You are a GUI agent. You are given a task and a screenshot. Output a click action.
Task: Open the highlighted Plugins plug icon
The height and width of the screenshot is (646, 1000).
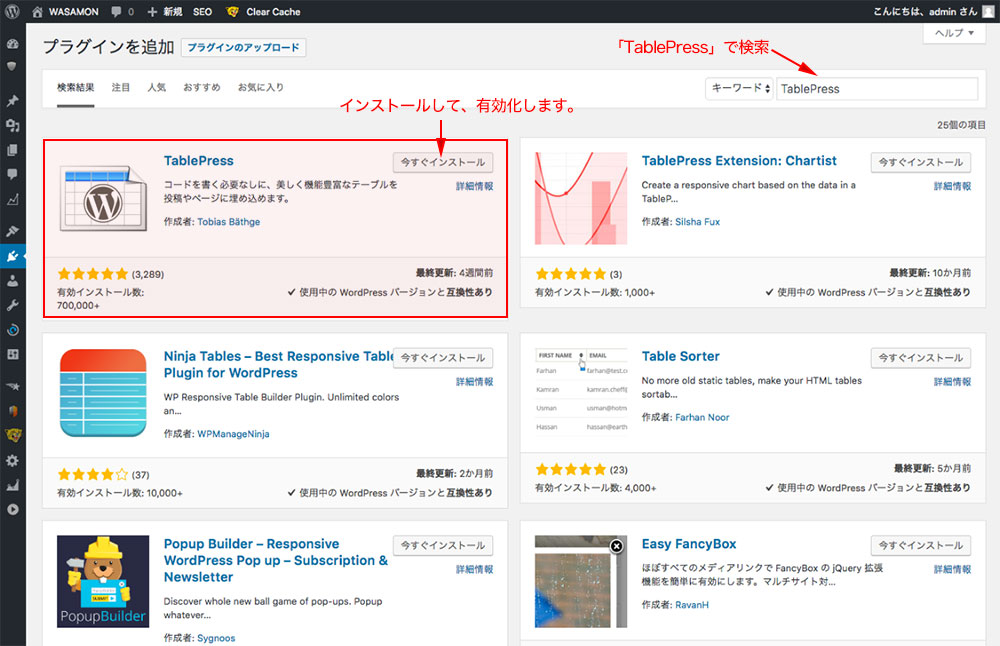(12, 256)
